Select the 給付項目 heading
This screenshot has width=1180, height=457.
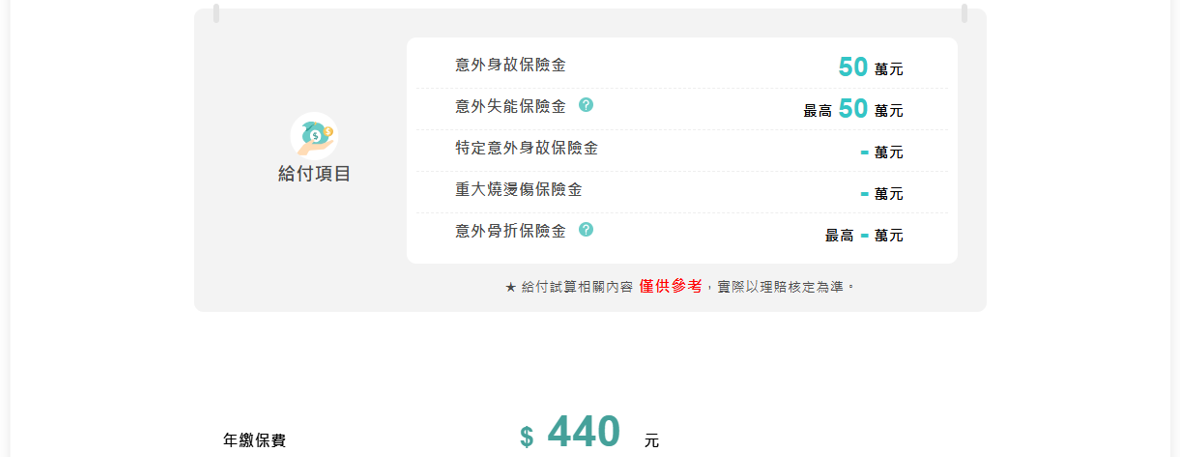[314, 174]
